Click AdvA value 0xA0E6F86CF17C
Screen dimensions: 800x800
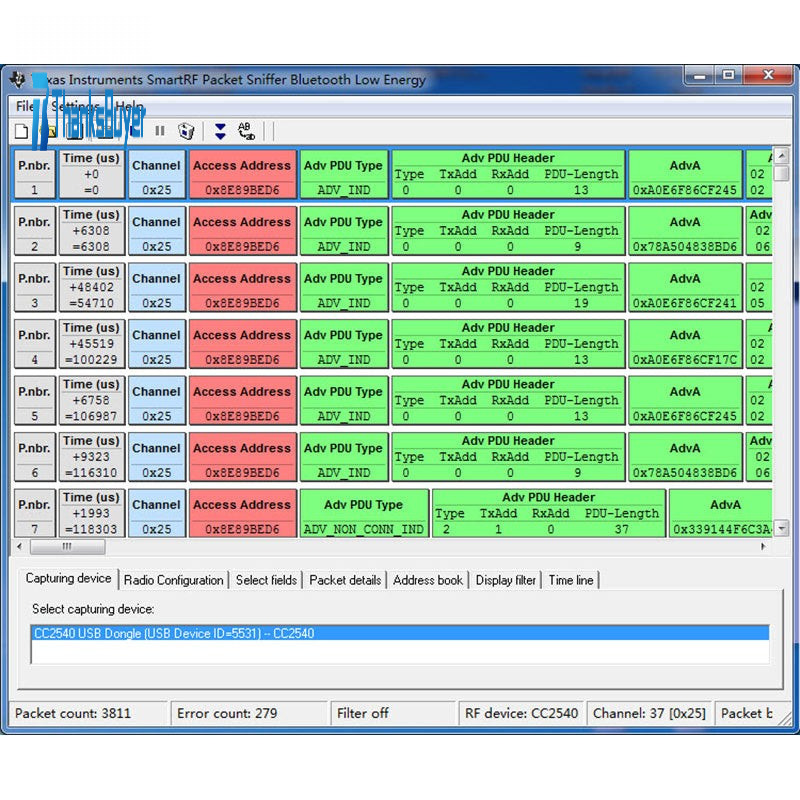point(685,360)
